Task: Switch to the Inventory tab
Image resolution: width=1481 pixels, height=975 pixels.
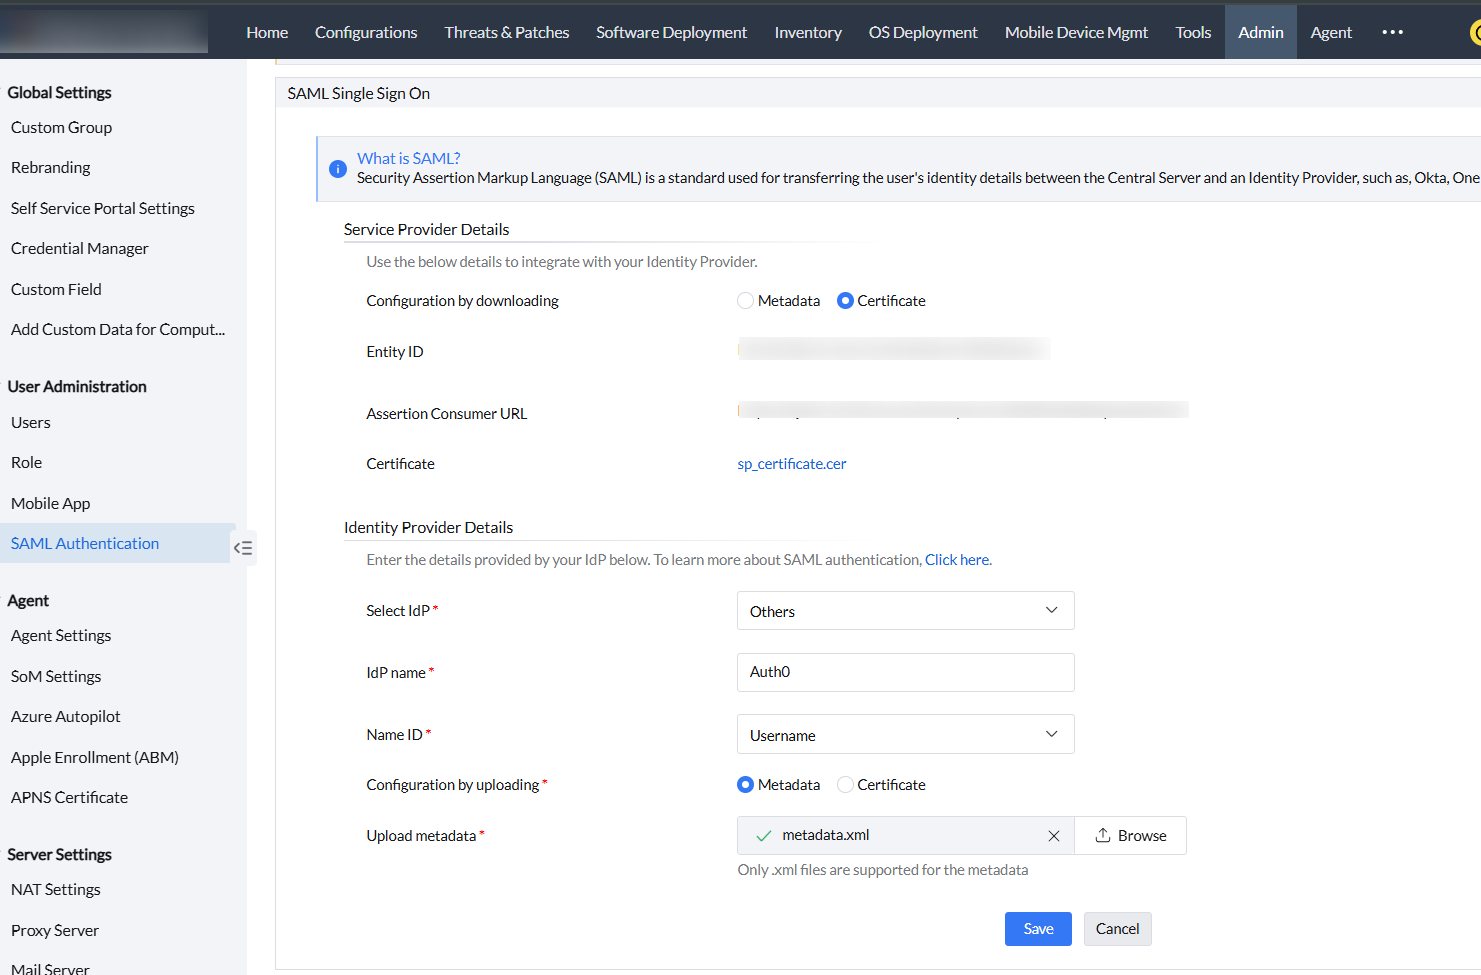Action: click(x=807, y=32)
